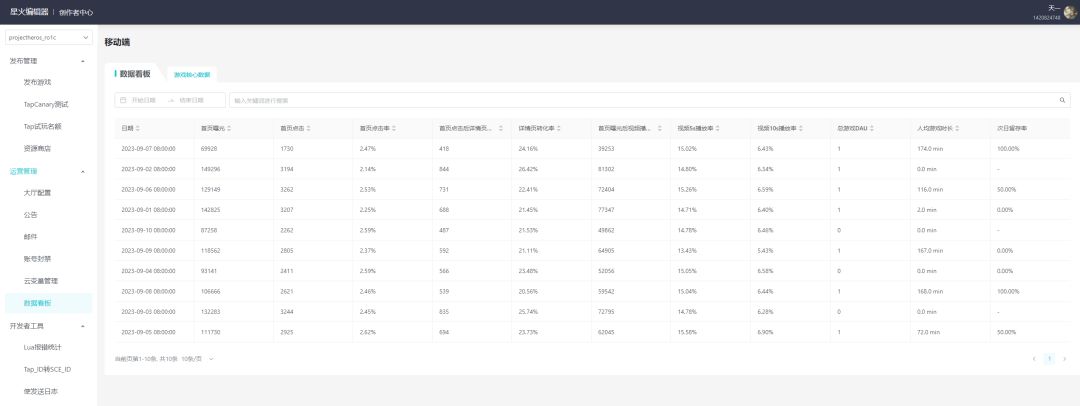The width and height of the screenshot is (1080, 406).
Task: Click the 移动端 page title
Action: [117, 42]
